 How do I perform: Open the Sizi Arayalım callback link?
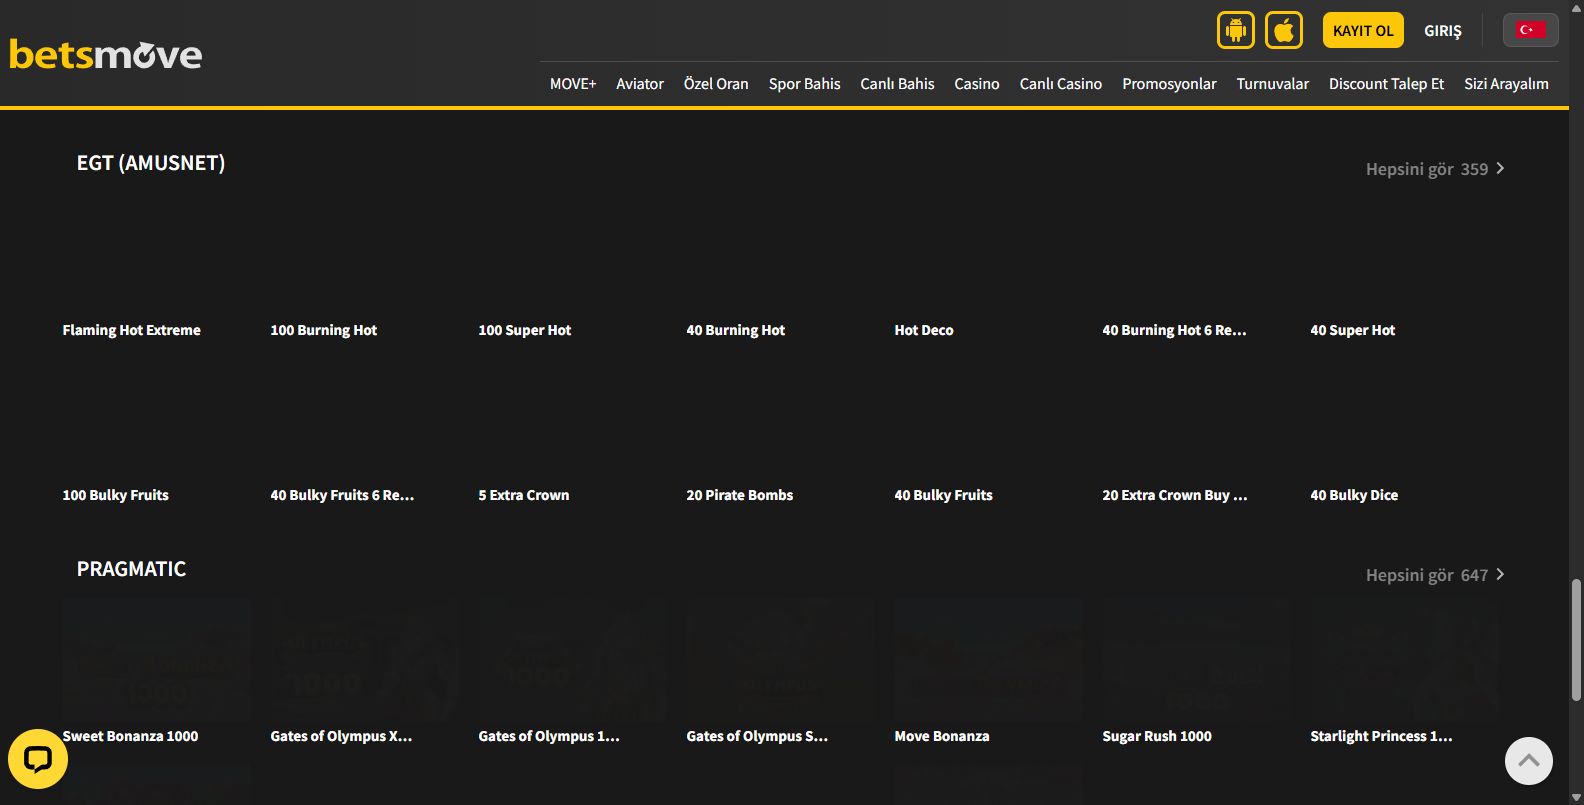(x=1506, y=84)
